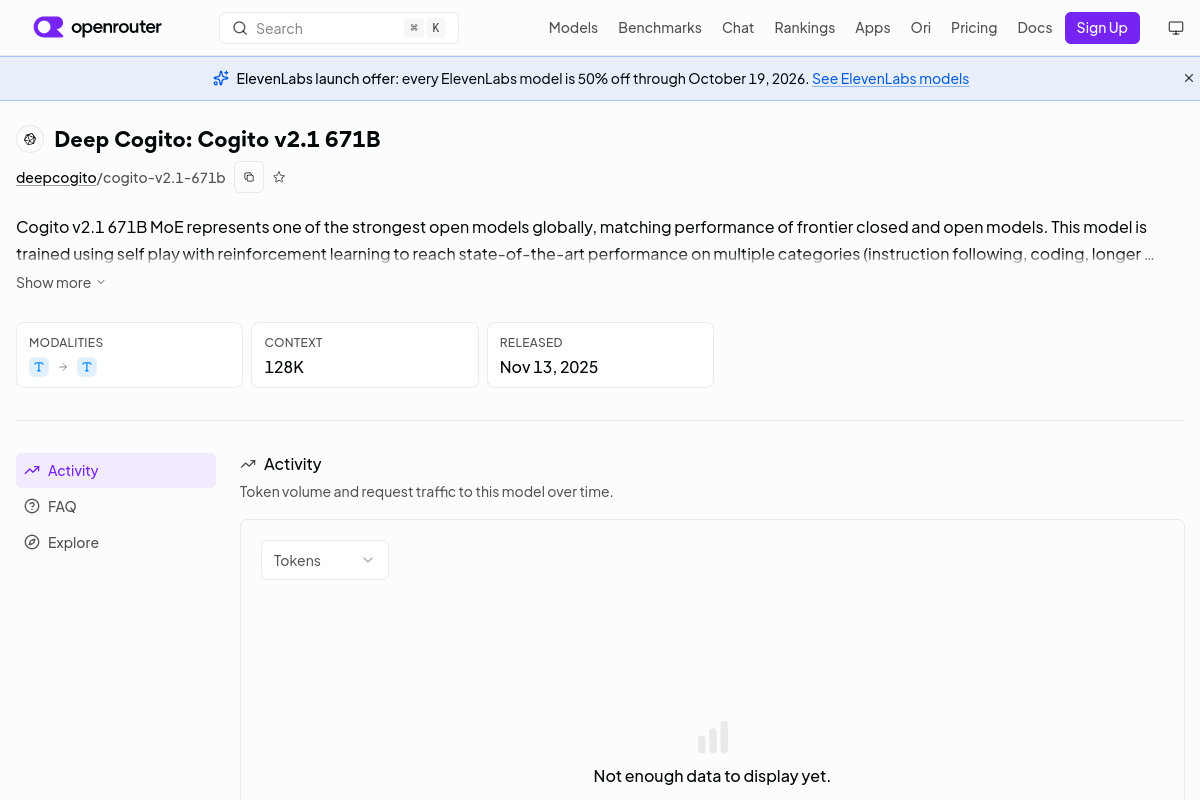This screenshot has height=800, width=1200.
Task: Click the Activity heading trend icon
Action: point(248,464)
